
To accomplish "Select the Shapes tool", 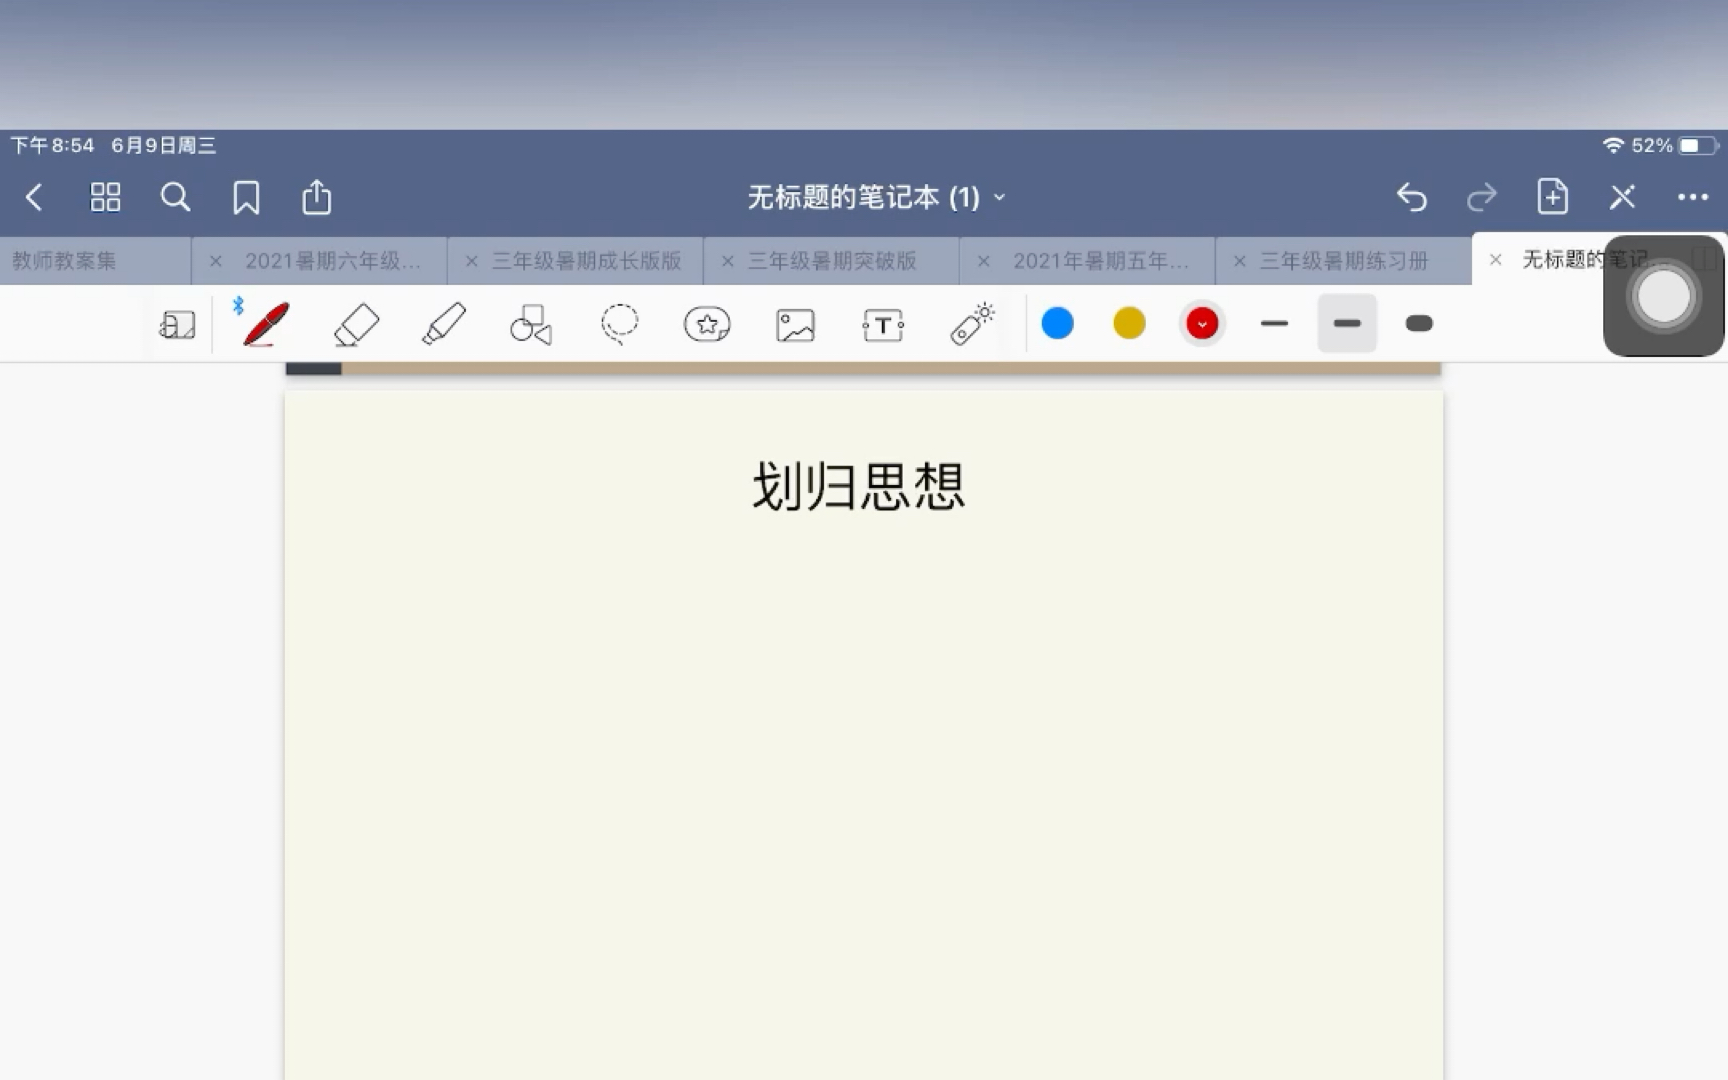I will pyautogui.click(x=531, y=324).
